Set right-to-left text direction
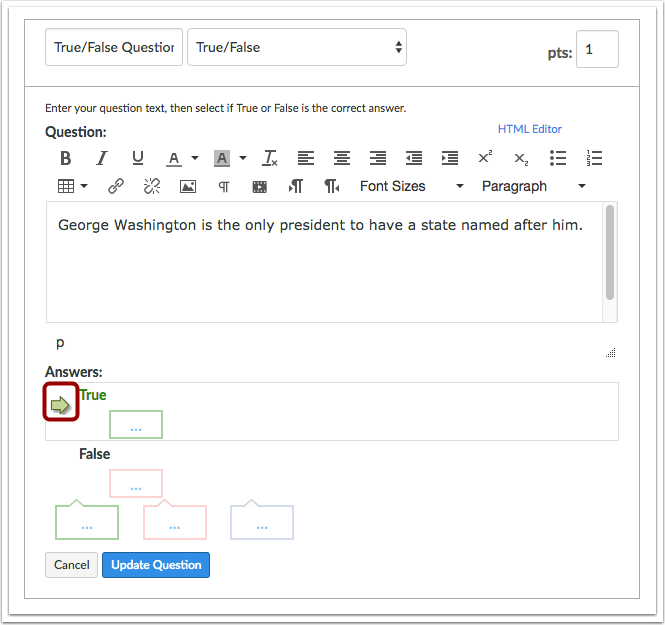The width and height of the screenshot is (665, 625). click(332, 186)
